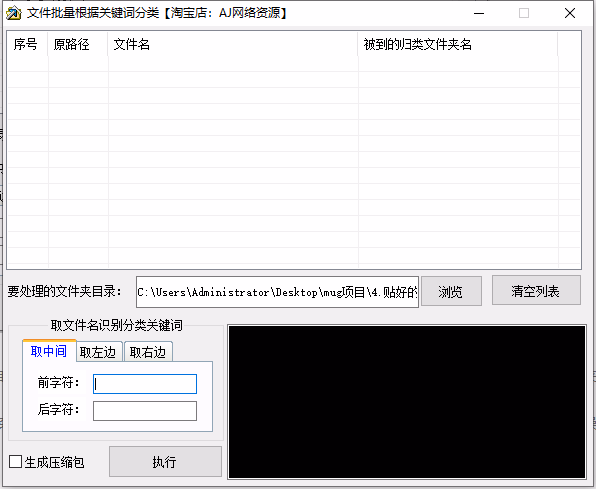Focus the 要处理的文件夹目录 path field
This screenshot has width=596, height=489.
click(x=277, y=292)
